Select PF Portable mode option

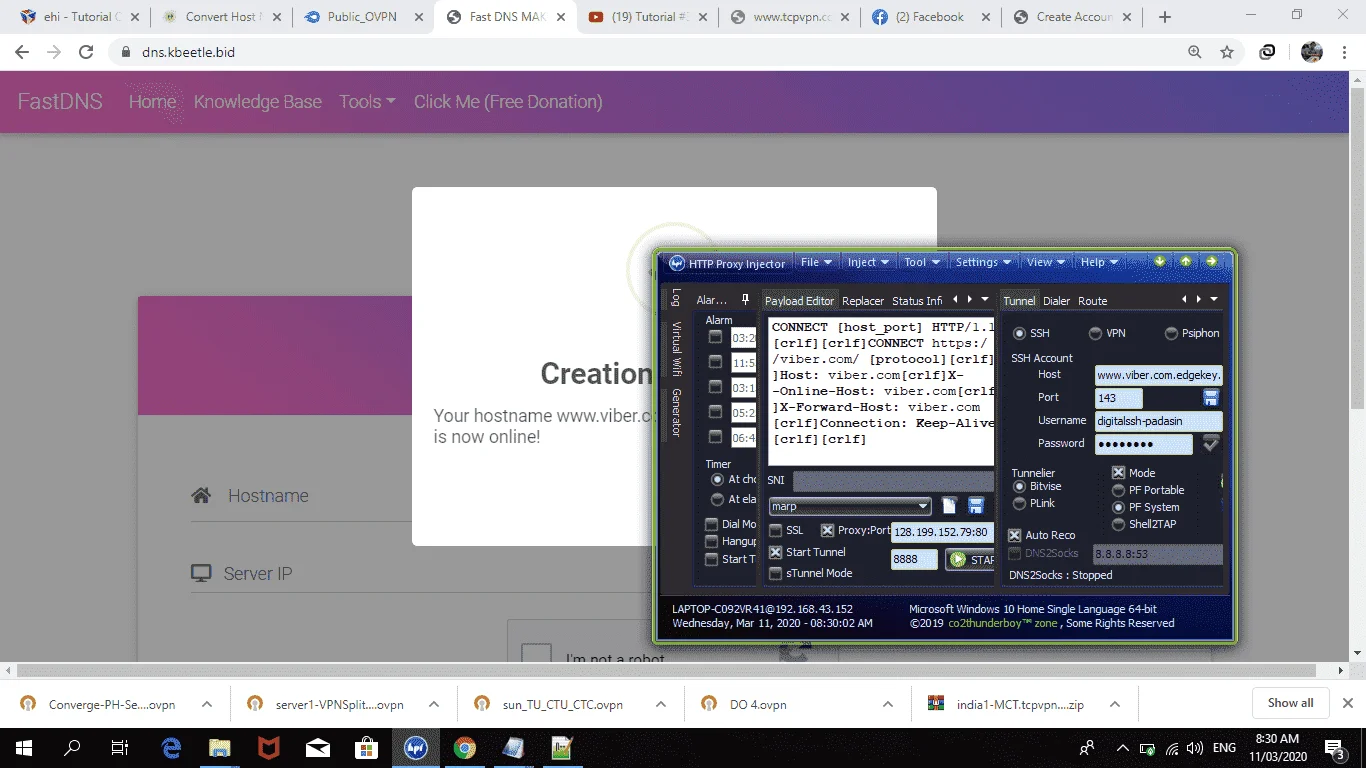coord(1119,490)
